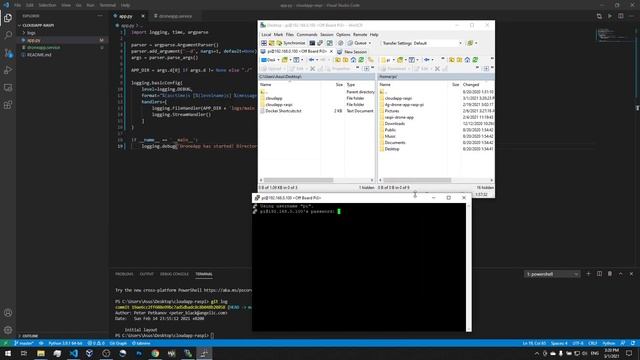Screen dimensions: 640x360
Task: Select the cloudapp-raspi folder in remote panel
Action: (x=398, y=98)
